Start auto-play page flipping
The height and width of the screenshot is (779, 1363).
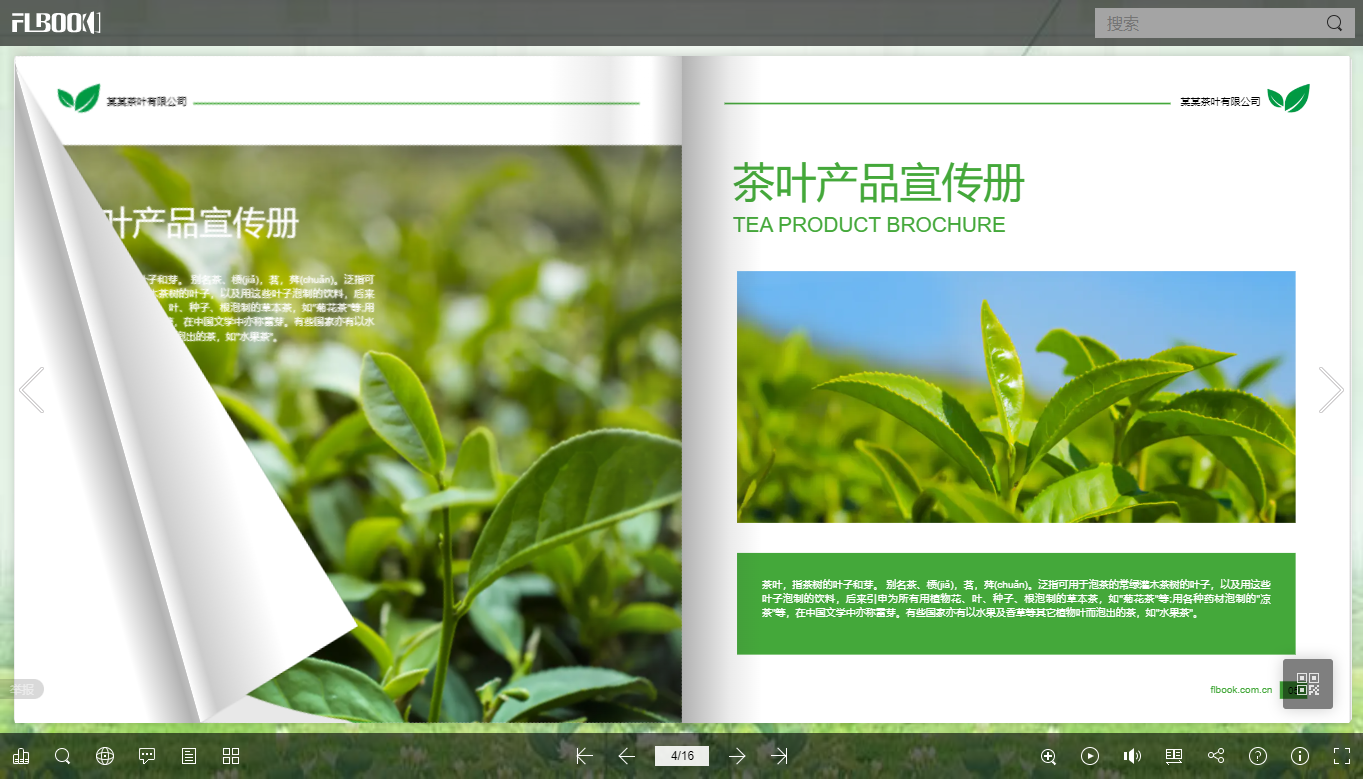pos(1090,756)
